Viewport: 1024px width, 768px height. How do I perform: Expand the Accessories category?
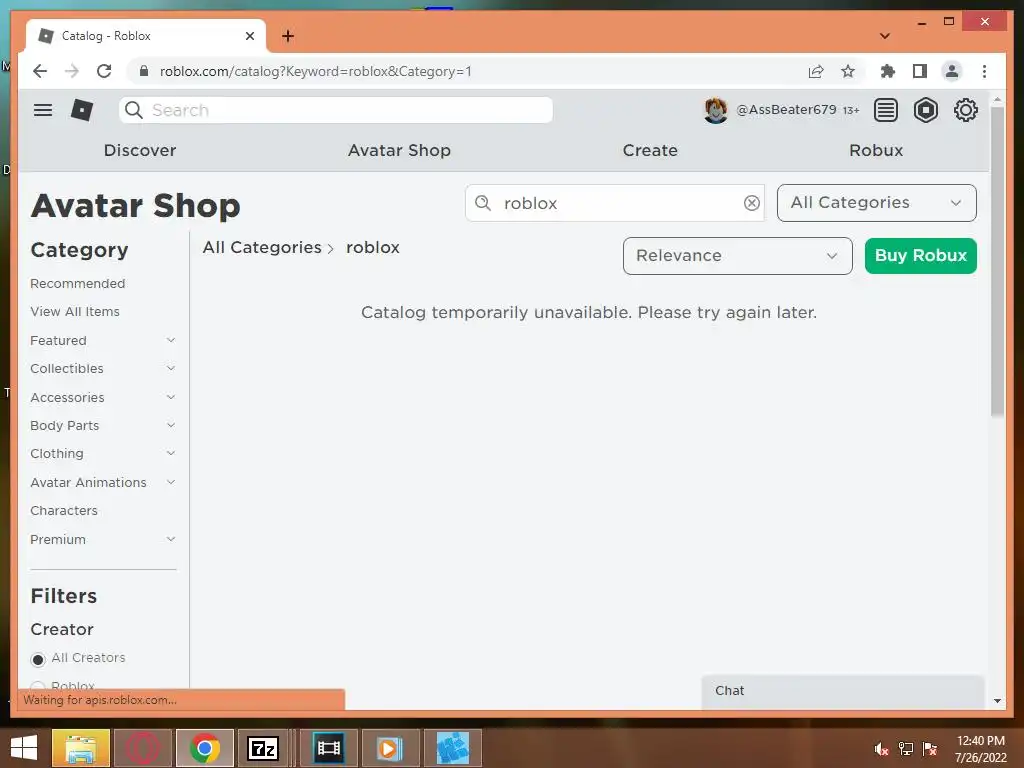pos(170,397)
